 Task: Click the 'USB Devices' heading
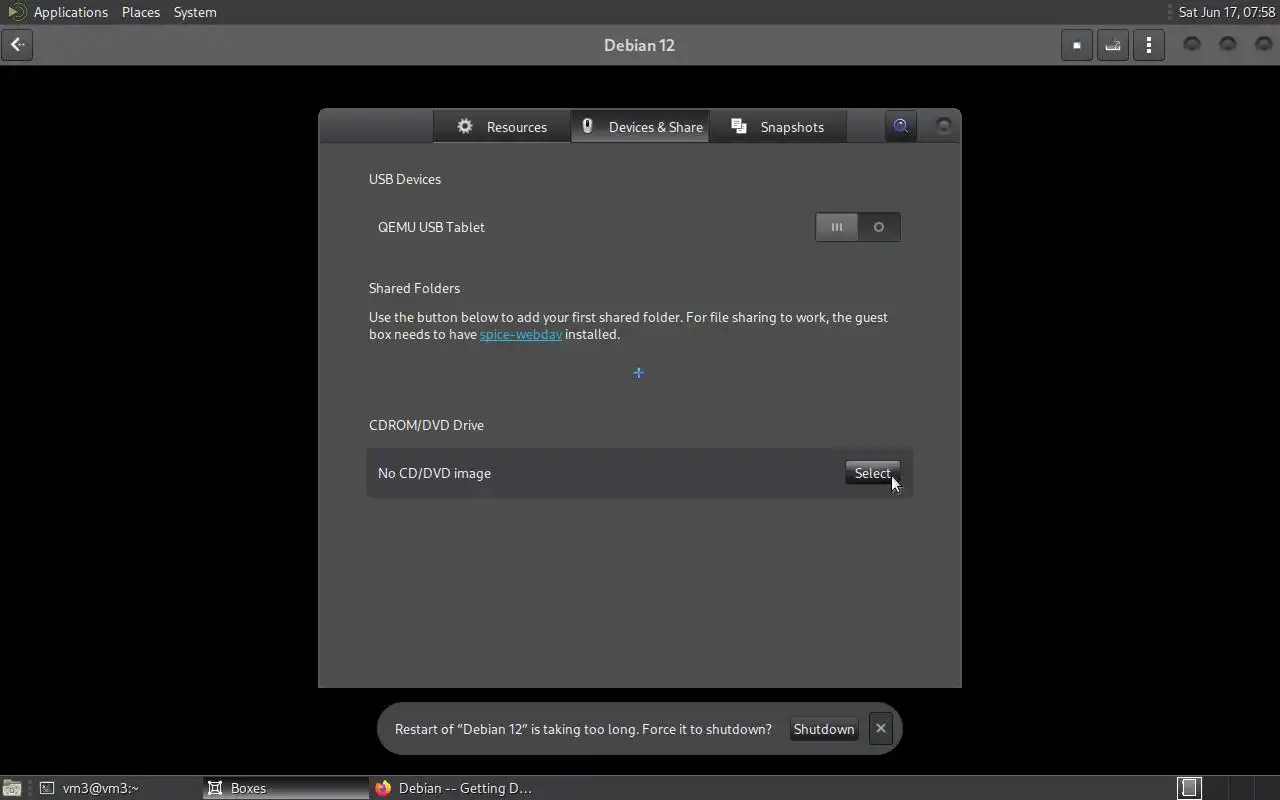pos(405,179)
